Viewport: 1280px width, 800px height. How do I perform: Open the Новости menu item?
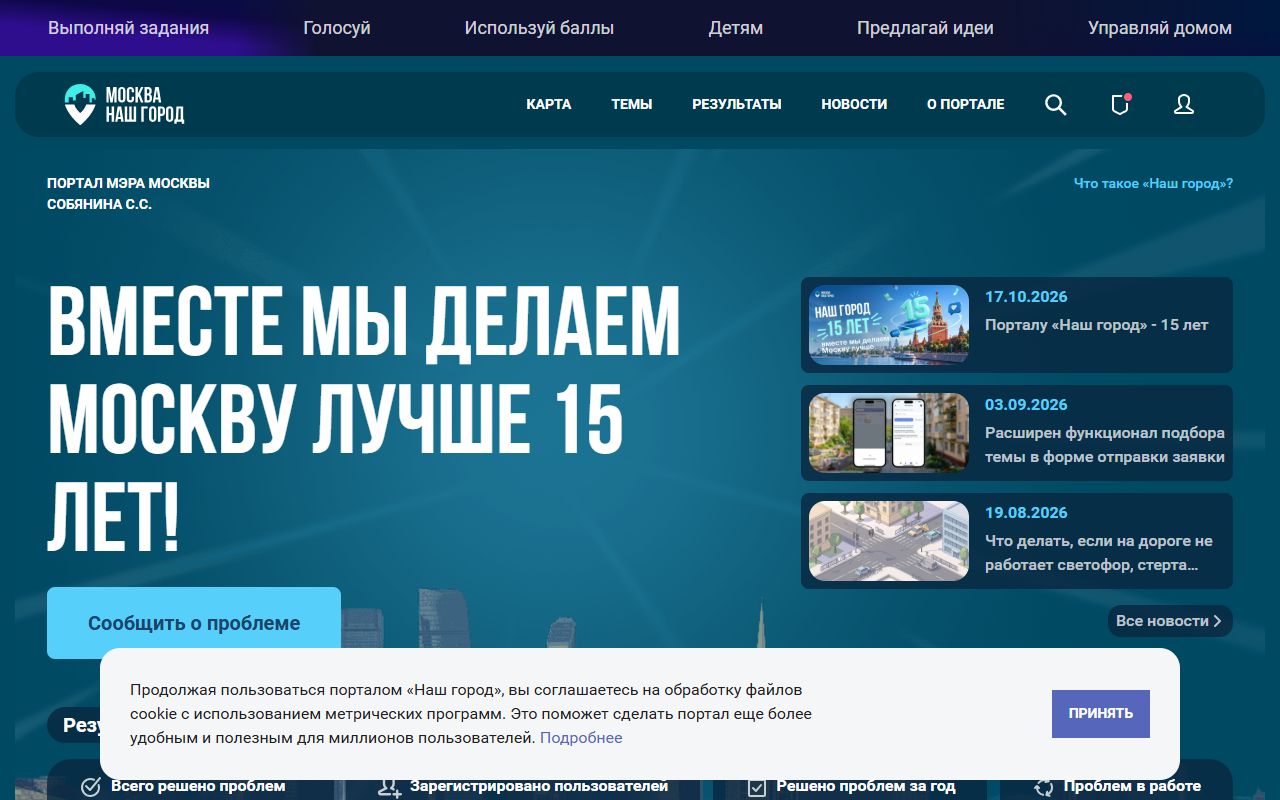[854, 104]
